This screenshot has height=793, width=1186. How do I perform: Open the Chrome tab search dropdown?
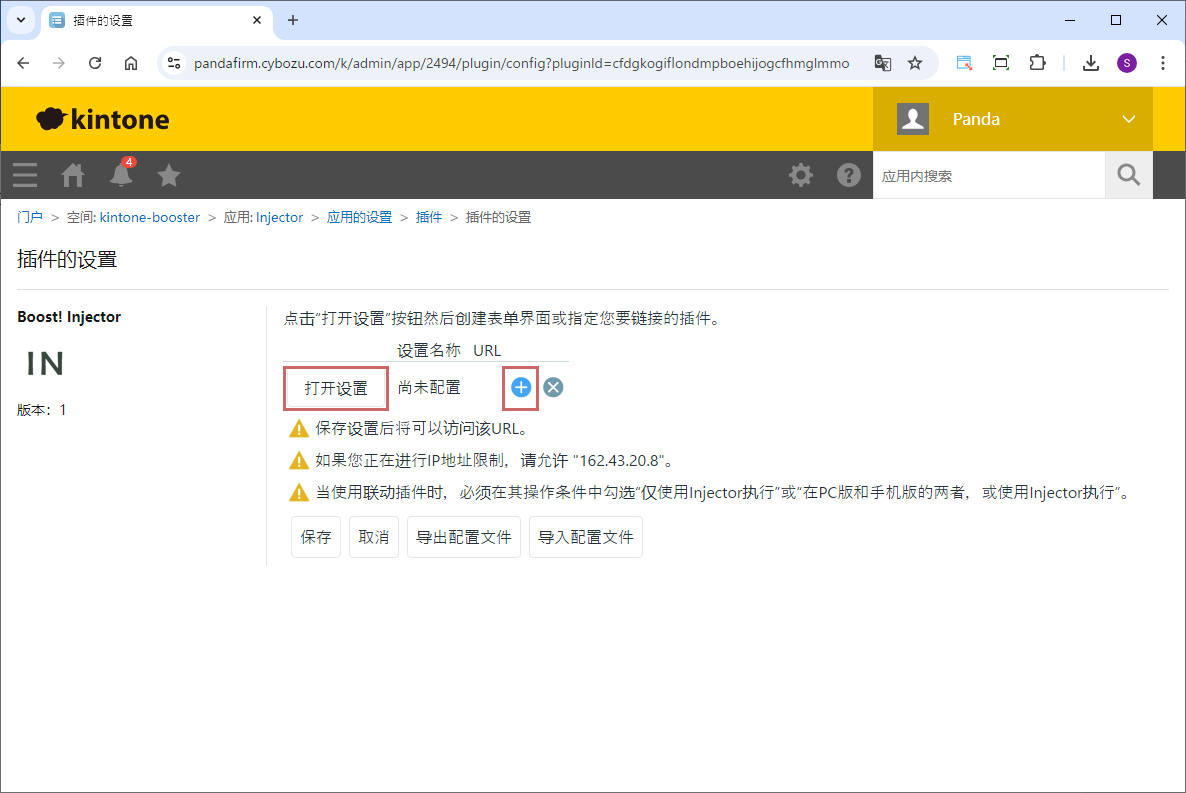[20, 20]
